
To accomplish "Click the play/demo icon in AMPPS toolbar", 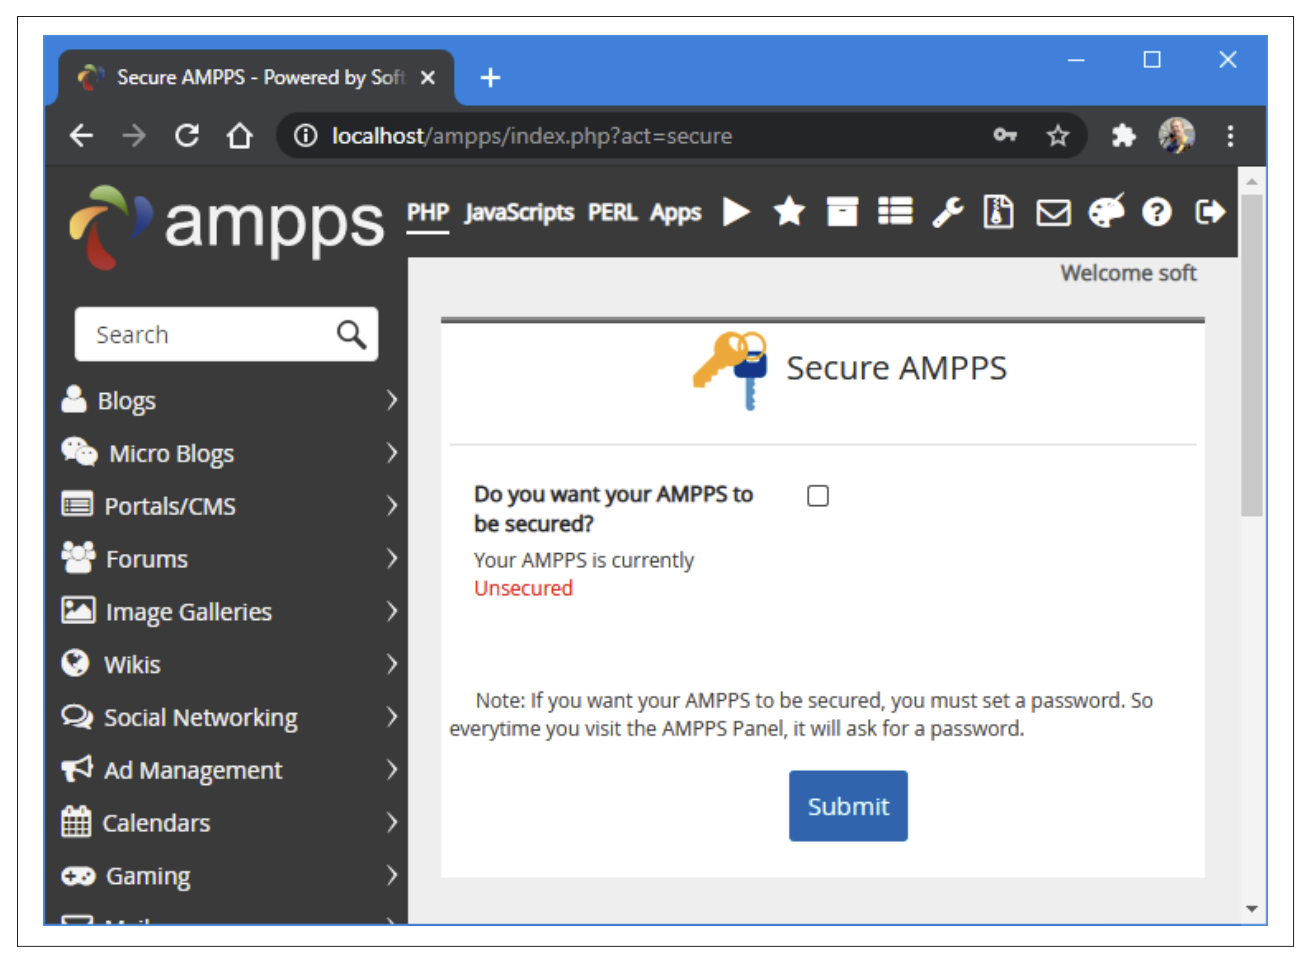I will (736, 212).
